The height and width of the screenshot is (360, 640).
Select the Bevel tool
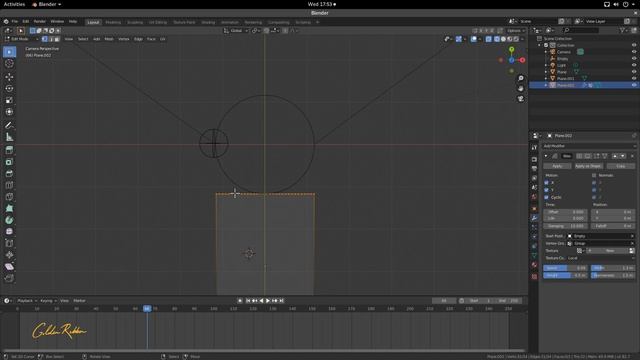(x=9, y=173)
